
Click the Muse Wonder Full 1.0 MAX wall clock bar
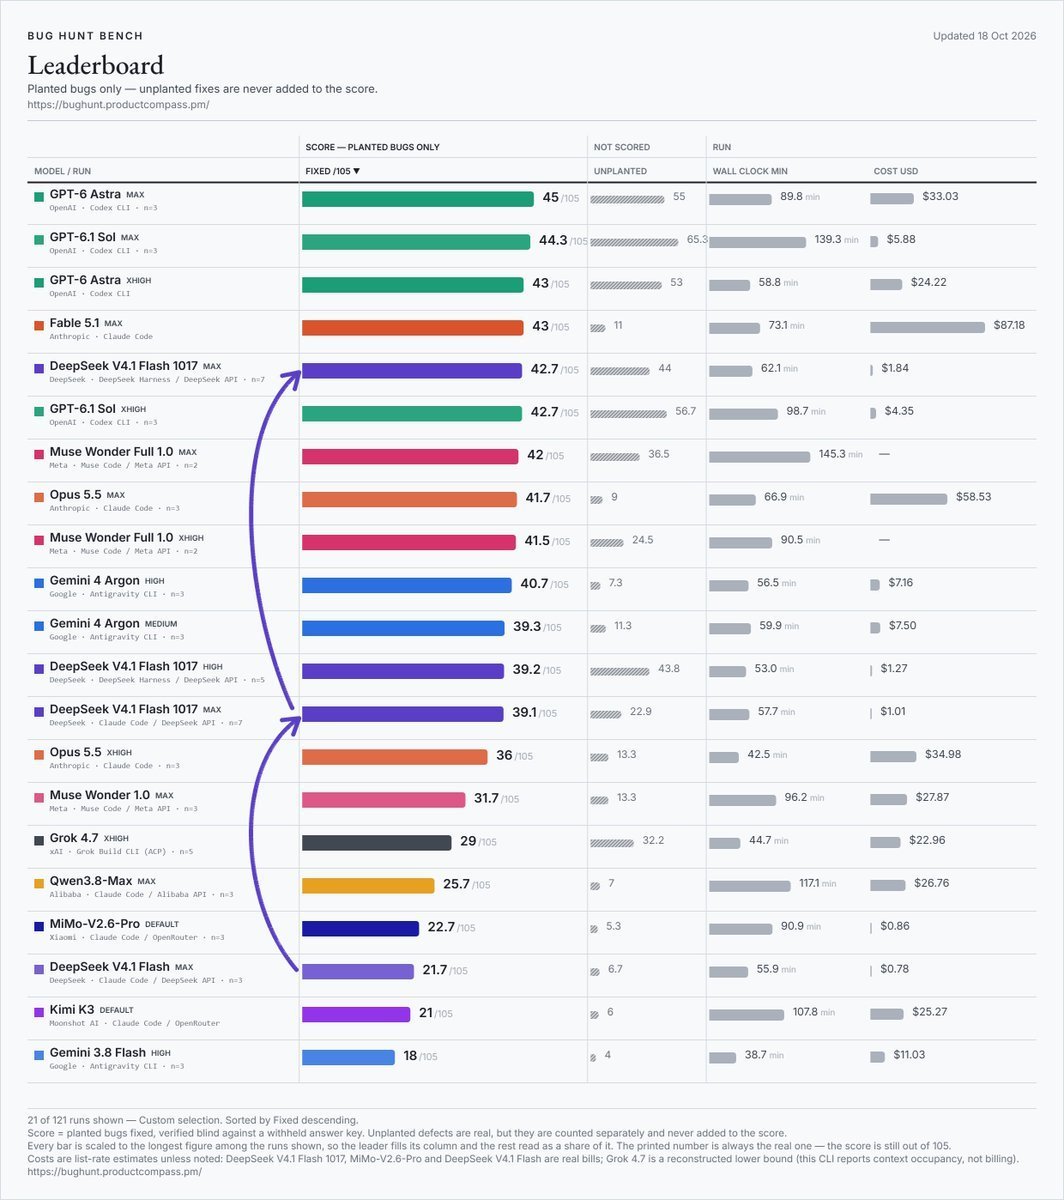click(x=760, y=456)
